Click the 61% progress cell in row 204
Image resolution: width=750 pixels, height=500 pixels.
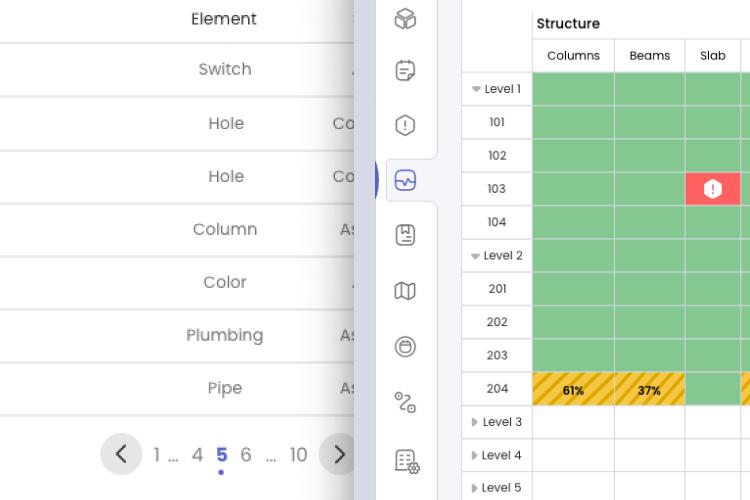coord(573,389)
